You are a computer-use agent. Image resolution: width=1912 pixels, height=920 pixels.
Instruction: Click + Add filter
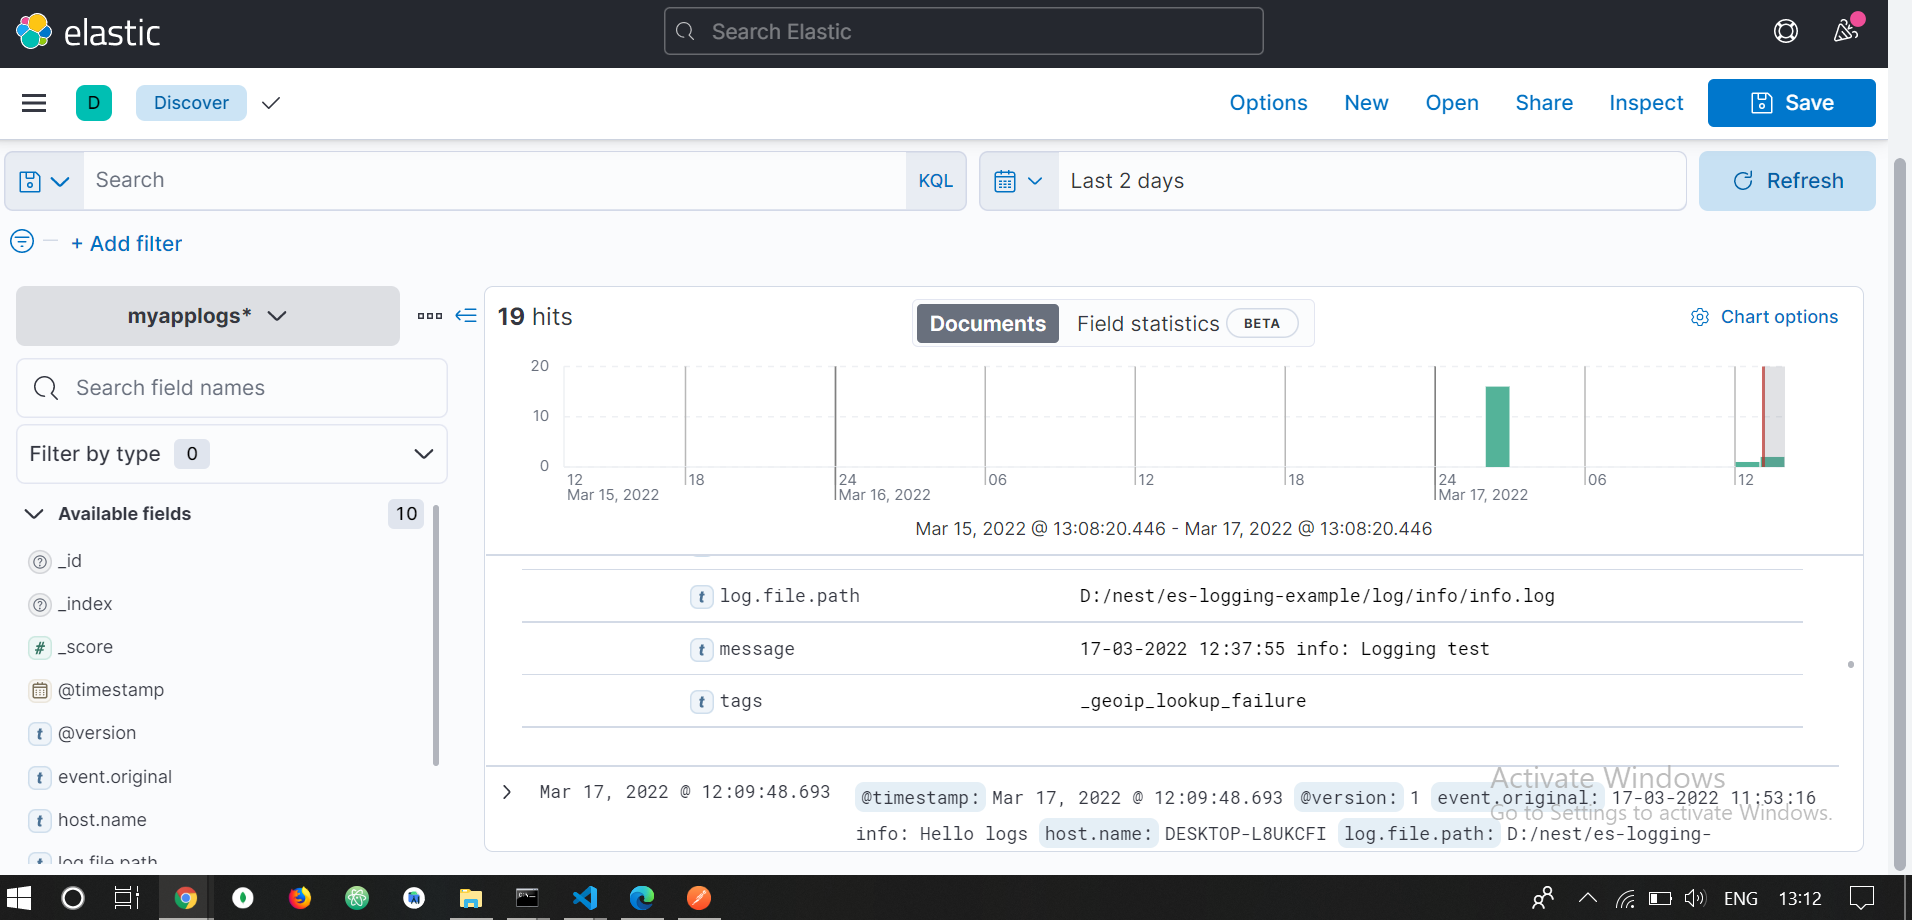(x=127, y=244)
